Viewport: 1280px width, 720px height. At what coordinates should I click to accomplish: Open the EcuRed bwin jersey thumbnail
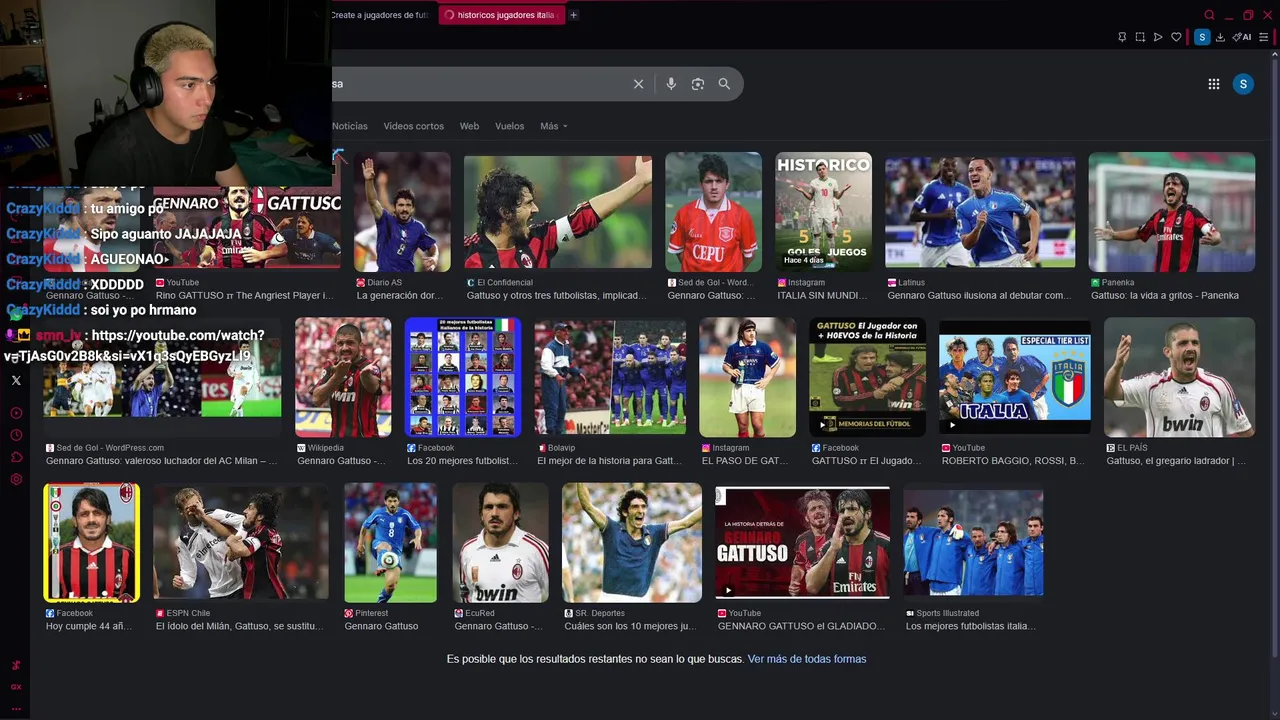pyautogui.click(x=500, y=543)
